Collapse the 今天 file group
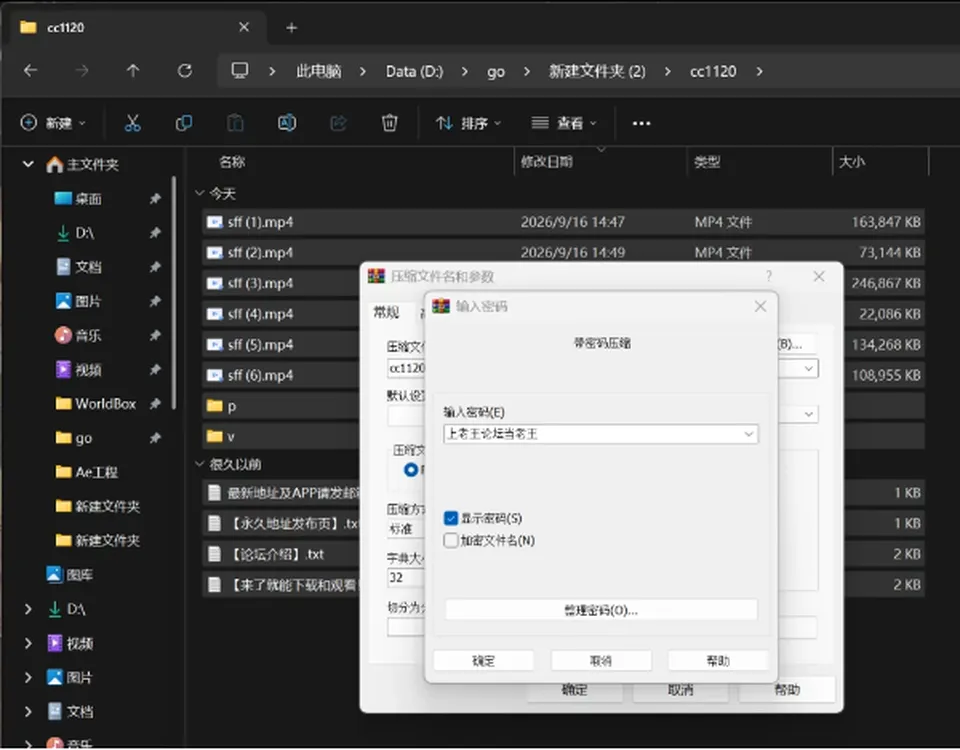Viewport: 960px width, 750px height. pos(200,193)
